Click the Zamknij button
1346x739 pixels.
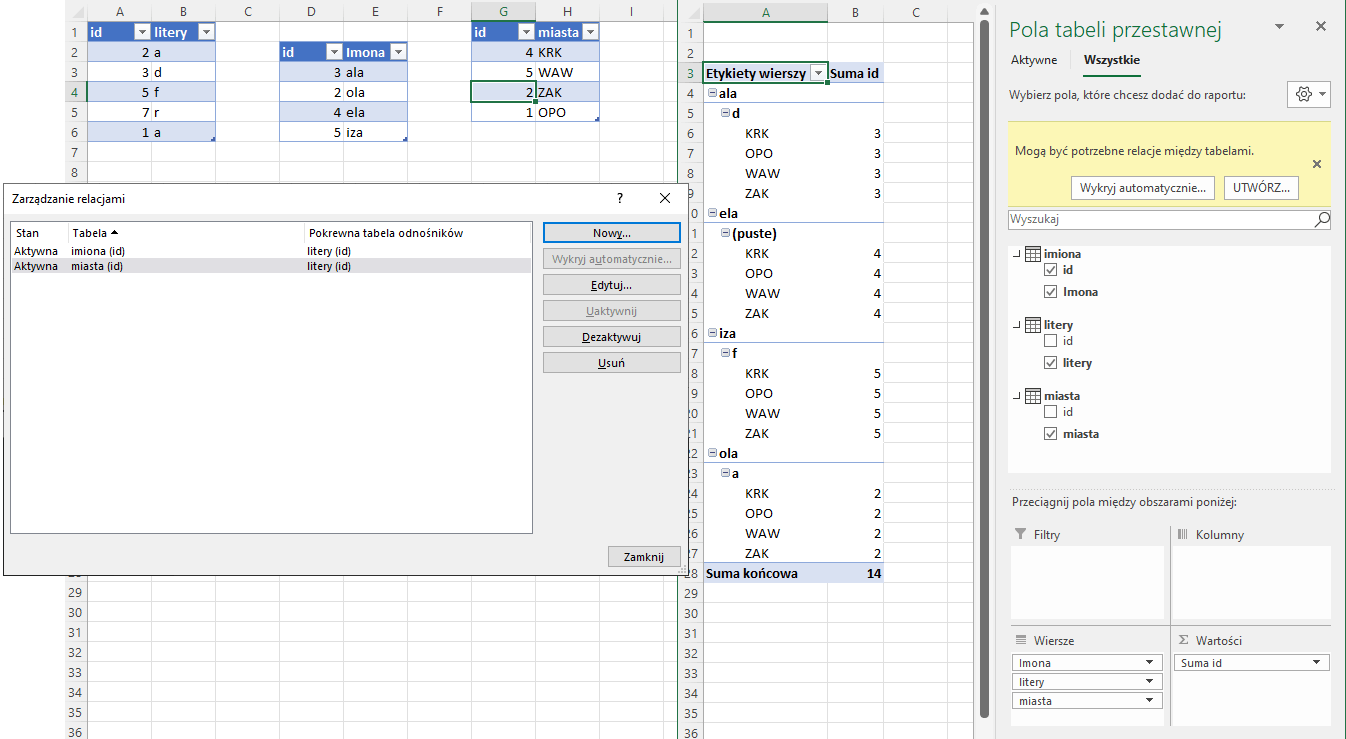644,557
